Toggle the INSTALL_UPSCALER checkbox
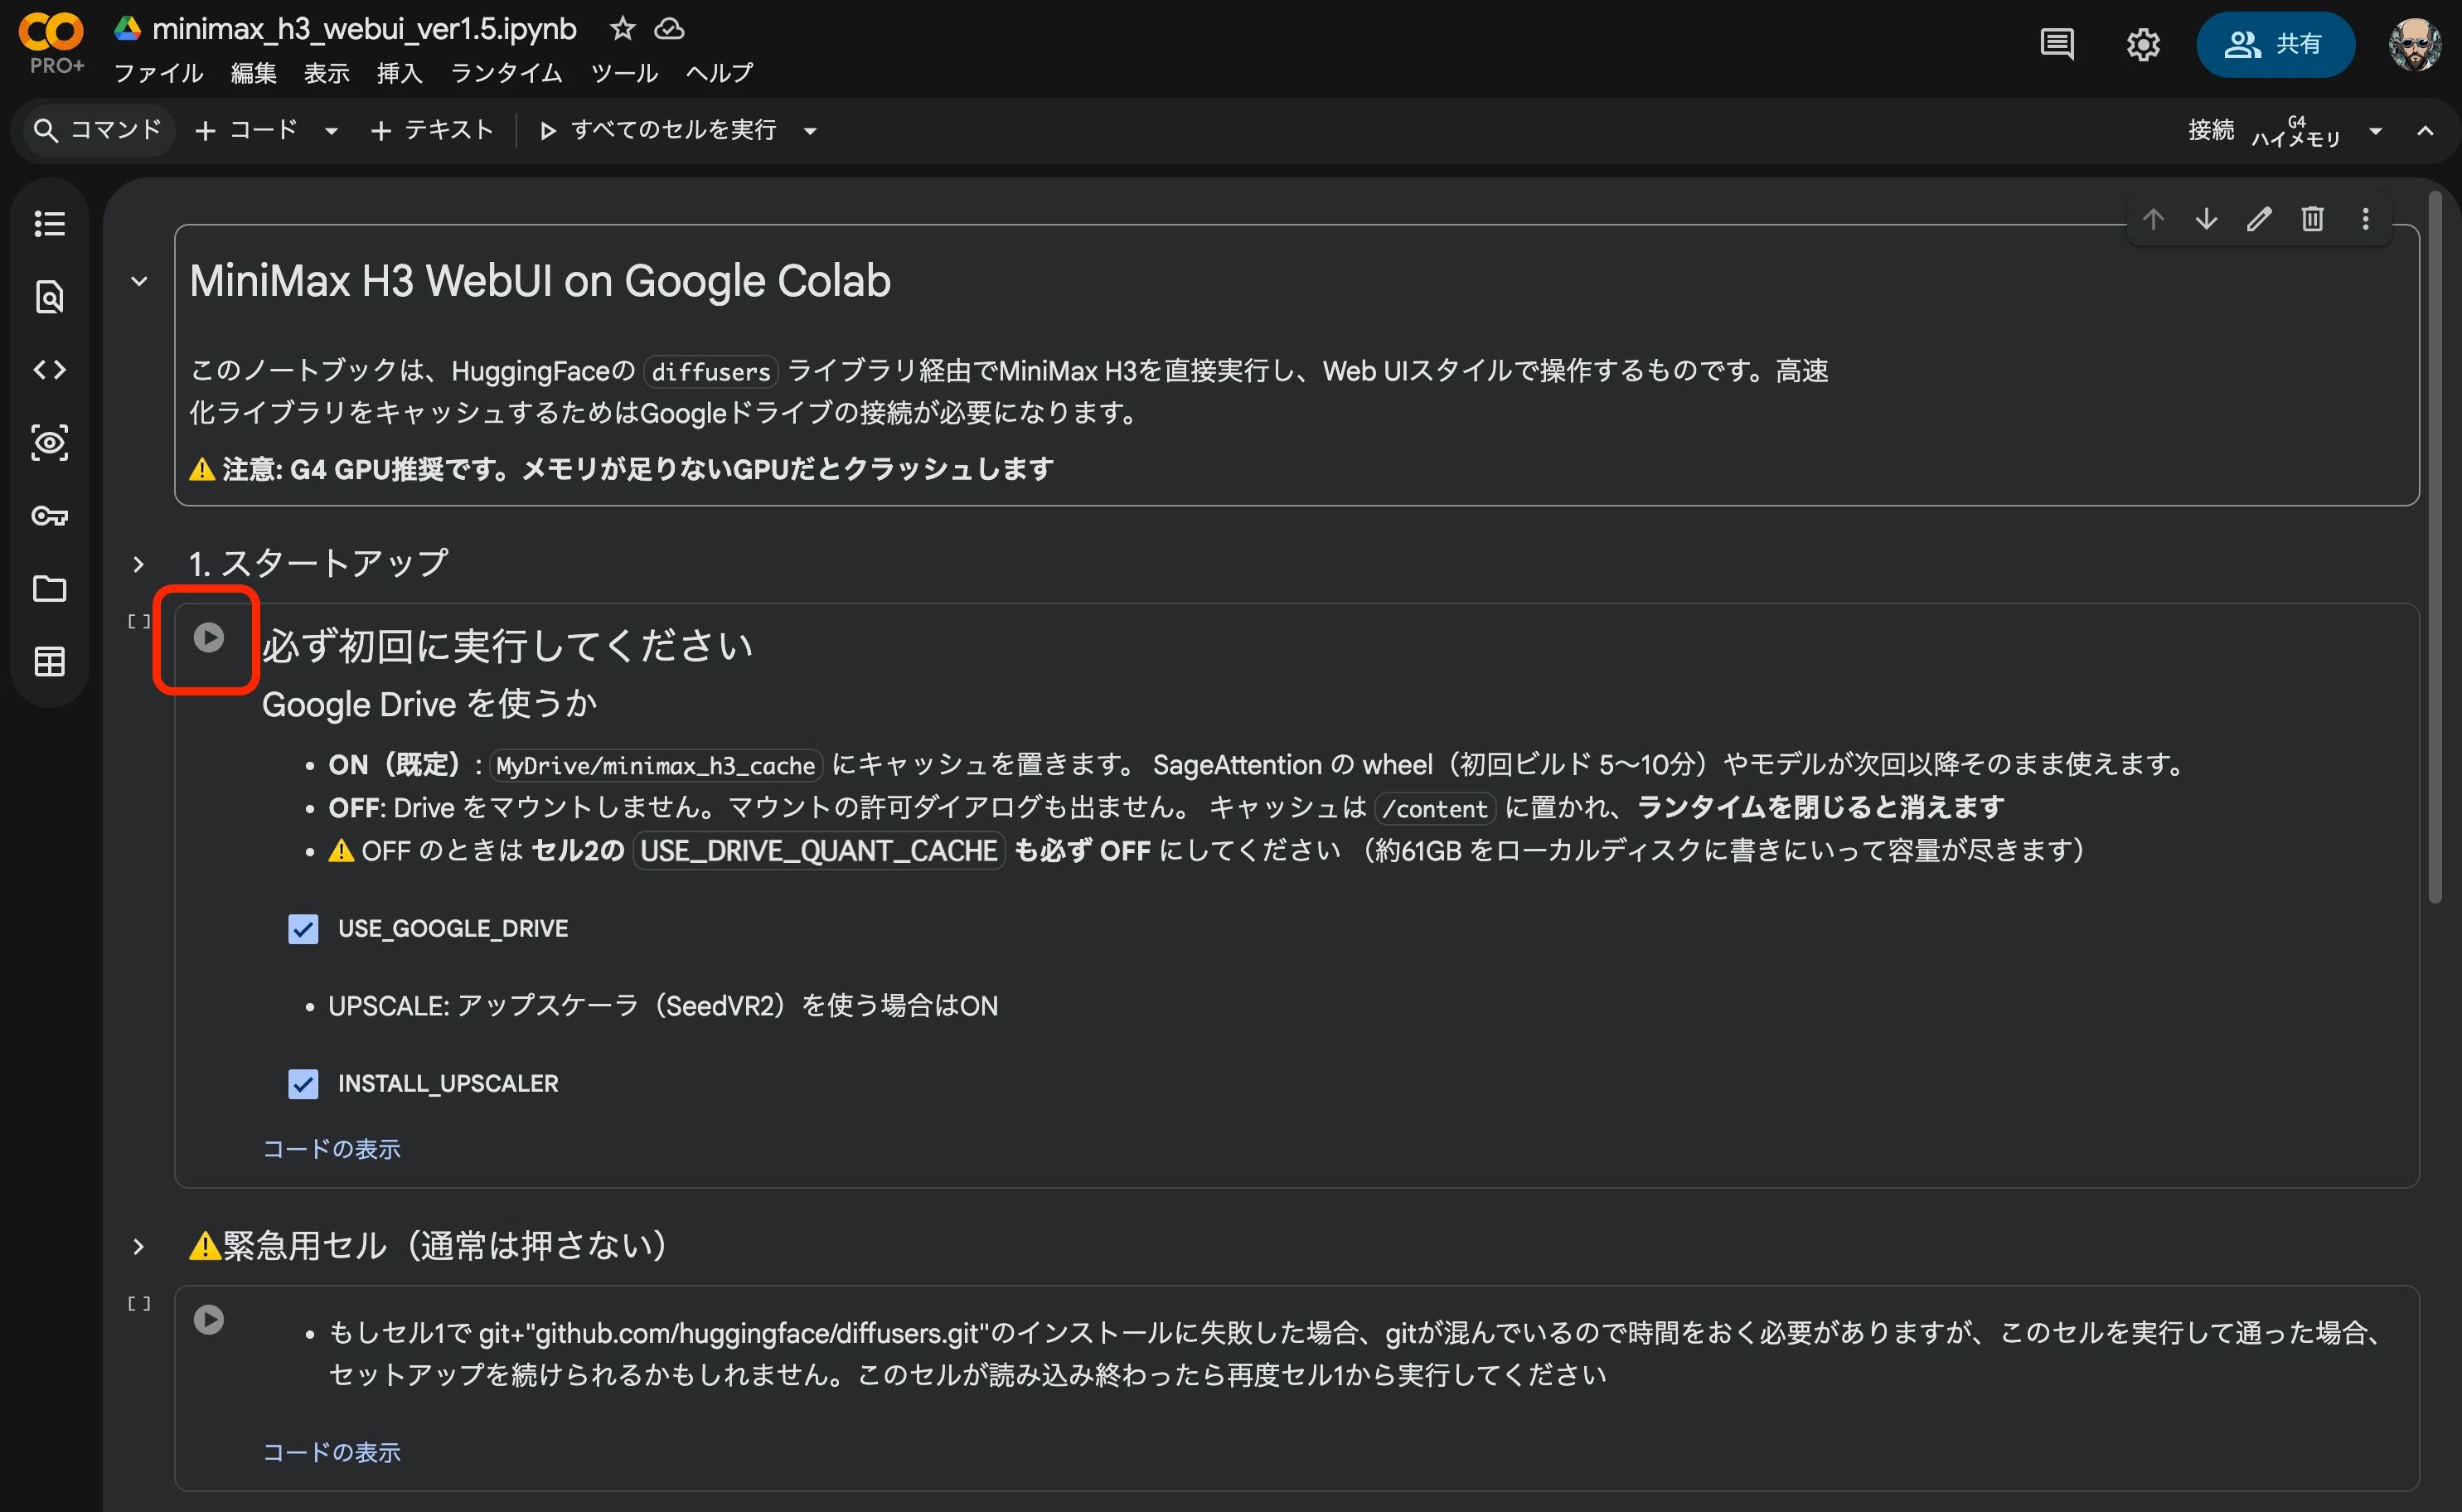The image size is (2462, 1512). point(303,1084)
